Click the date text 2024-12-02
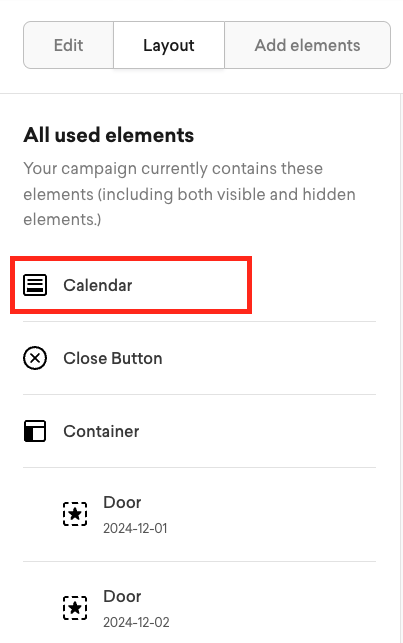The height and width of the screenshot is (643, 403). [x=136, y=622]
